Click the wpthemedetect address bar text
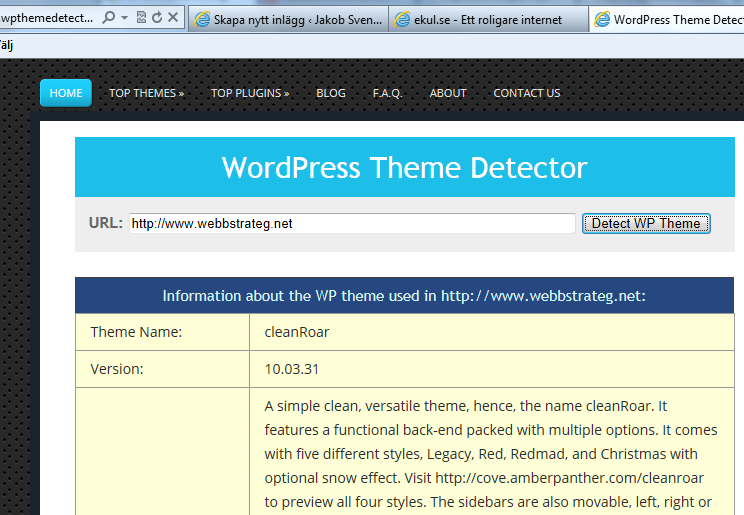 [46, 18]
